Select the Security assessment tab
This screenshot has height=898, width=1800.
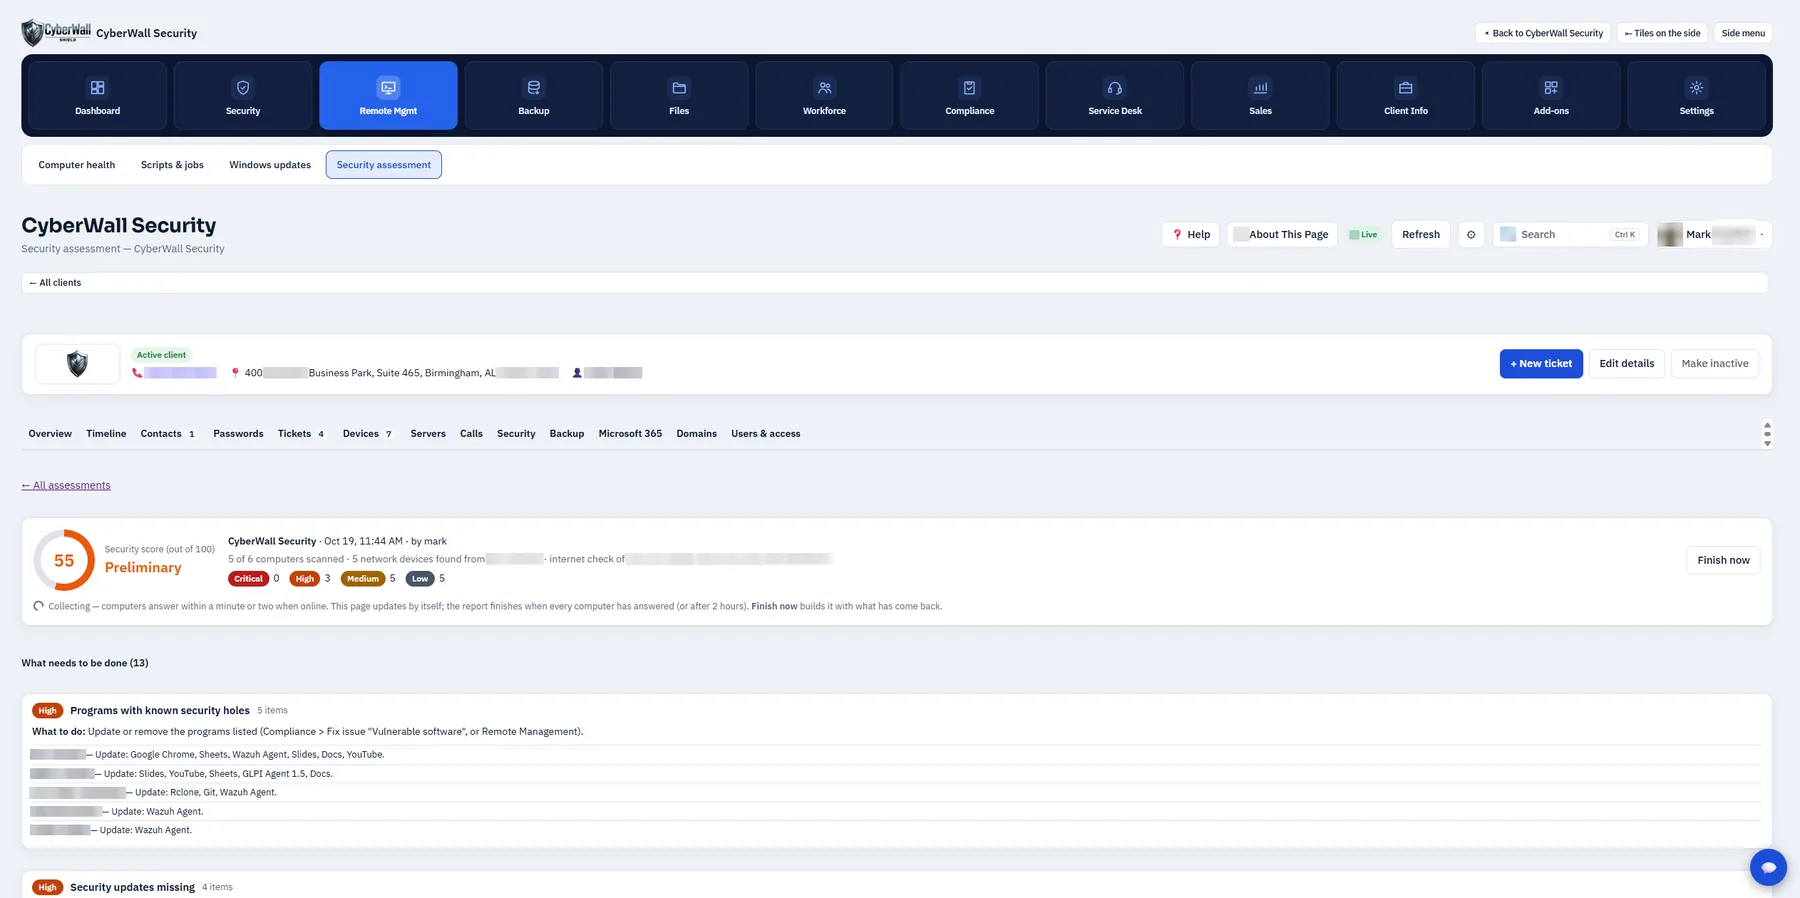tap(384, 165)
